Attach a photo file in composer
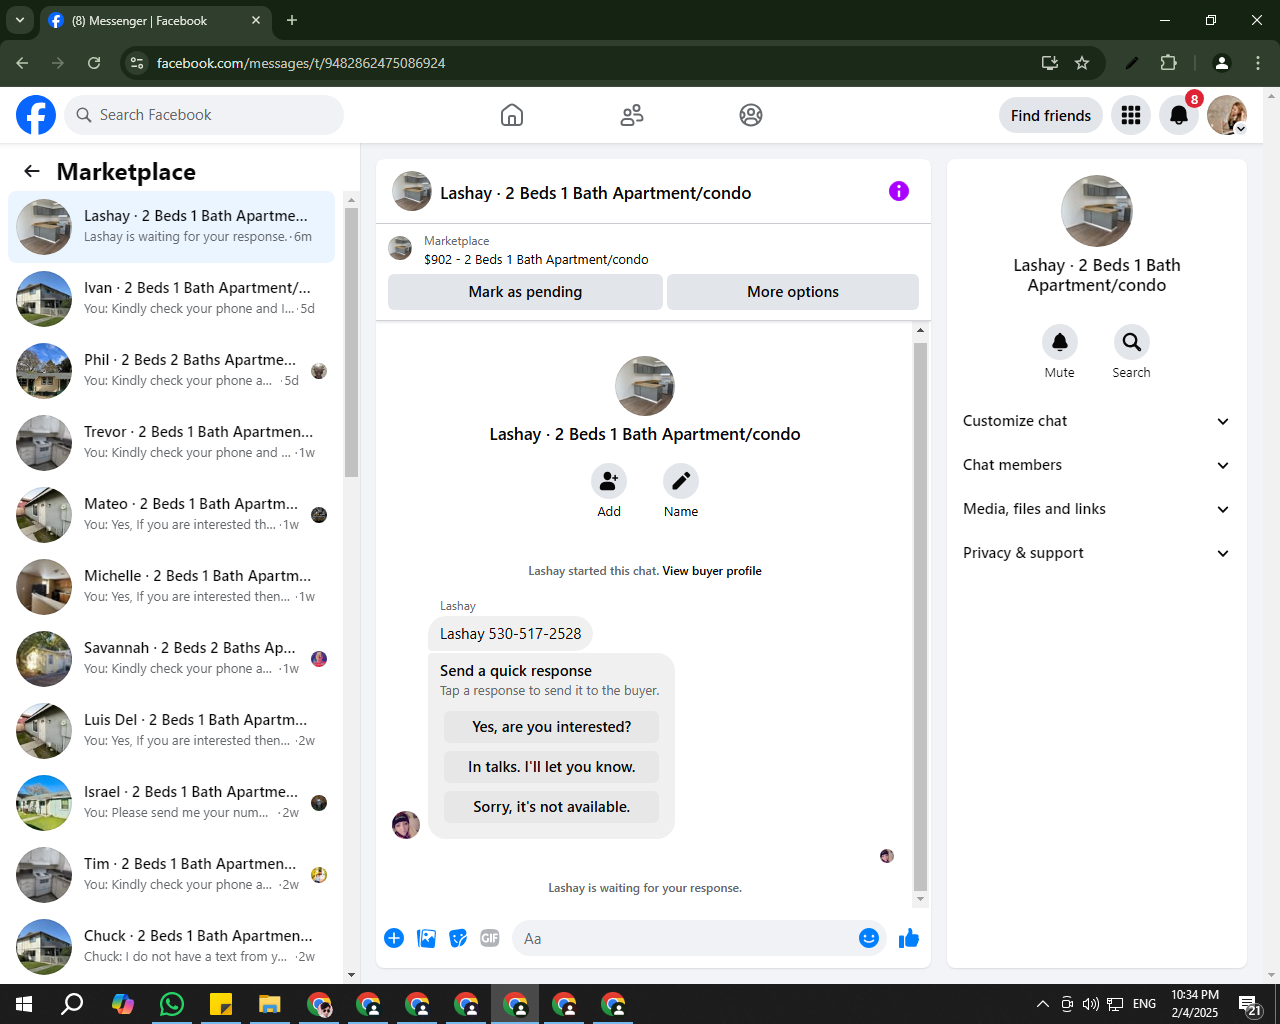Viewport: 1280px width, 1024px height. click(x=426, y=938)
